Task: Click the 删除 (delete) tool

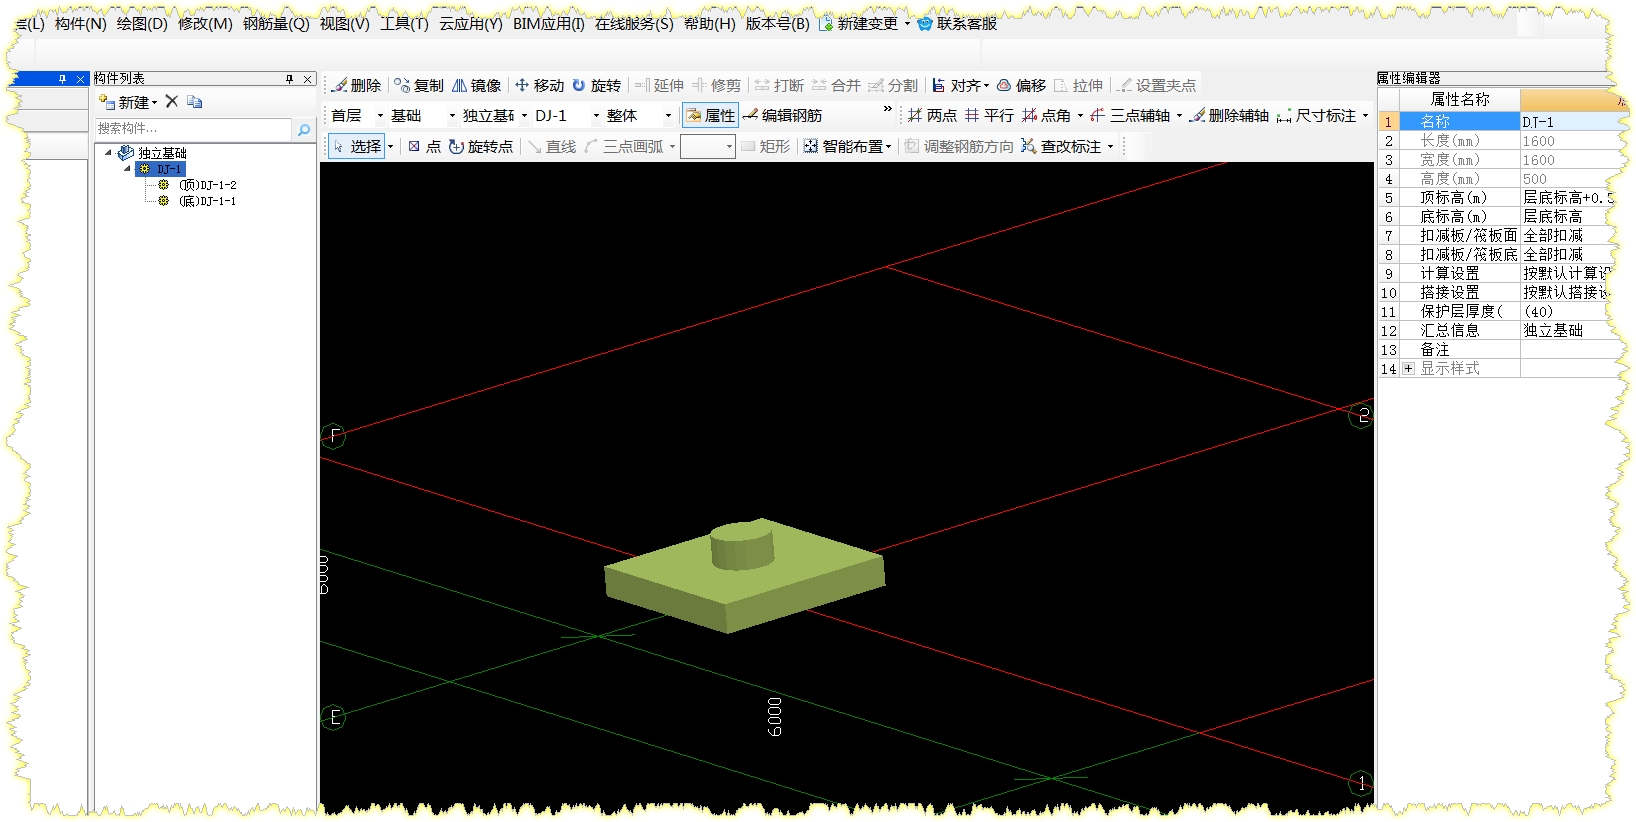Action: (x=357, y=86)
